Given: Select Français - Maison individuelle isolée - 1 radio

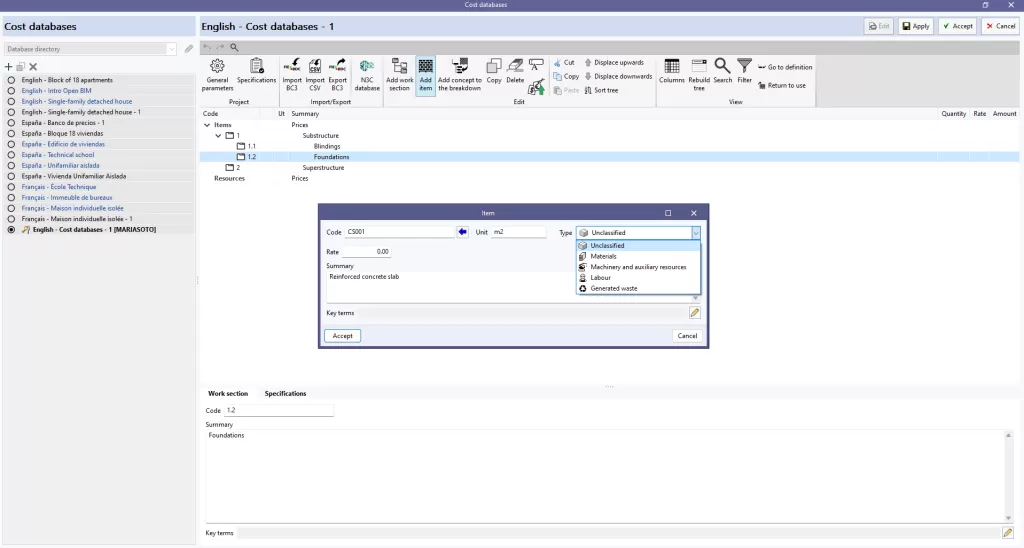Looking at the screenshot, I should pos(11,219).
